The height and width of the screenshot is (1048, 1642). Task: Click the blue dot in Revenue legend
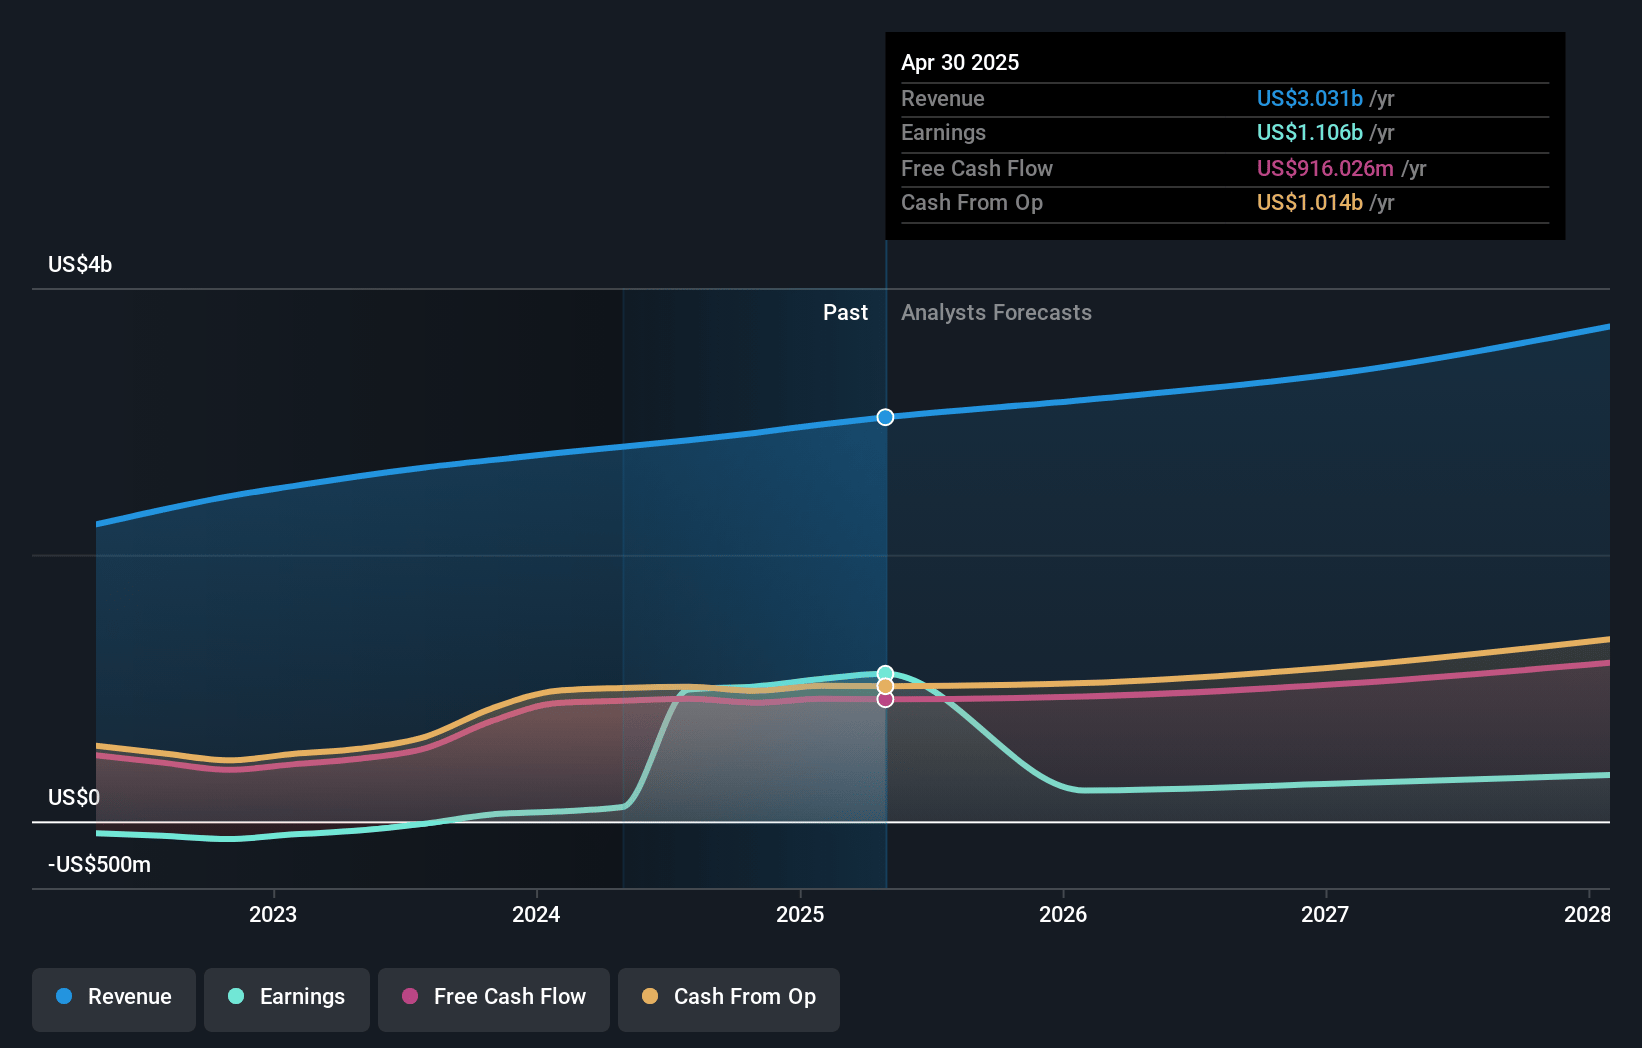[x=64, y=996]
